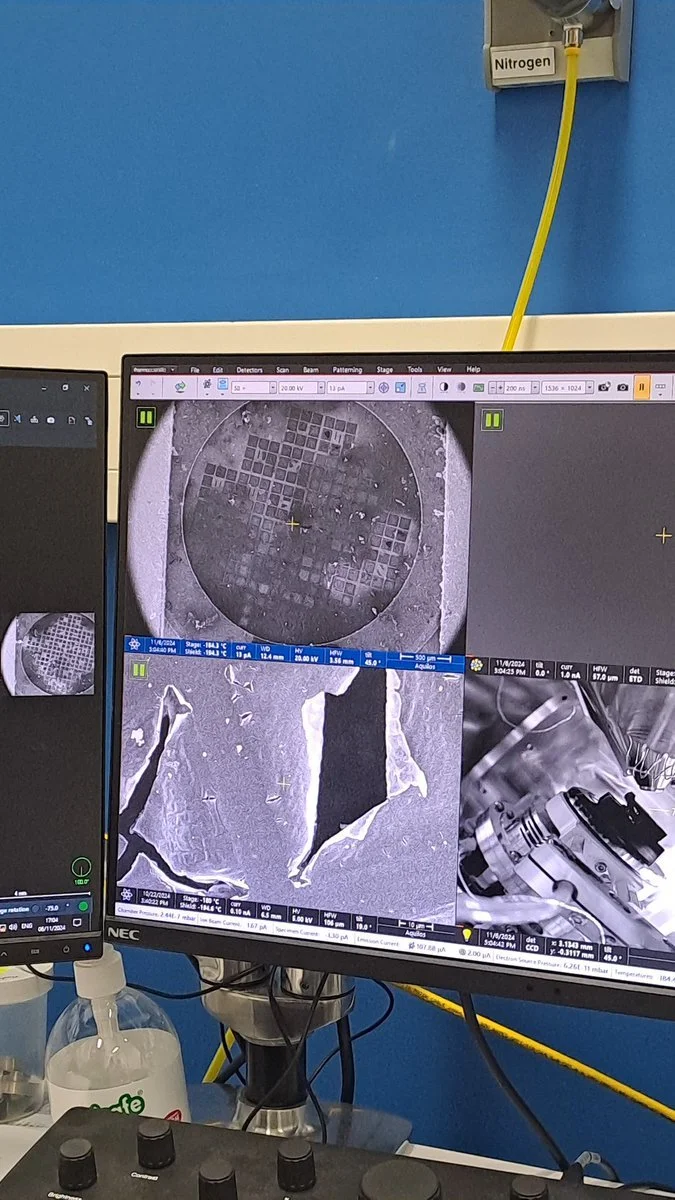Click the yellow crosshair in top-left SEM image
Image resolution: width=675 pixels, height=1200 pixels.
tap(293, 523)
